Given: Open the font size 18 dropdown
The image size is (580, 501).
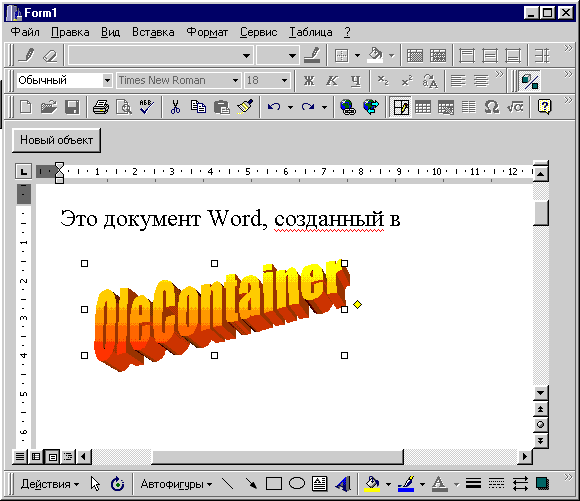Looking at the screenshot, I should point(284,80).
